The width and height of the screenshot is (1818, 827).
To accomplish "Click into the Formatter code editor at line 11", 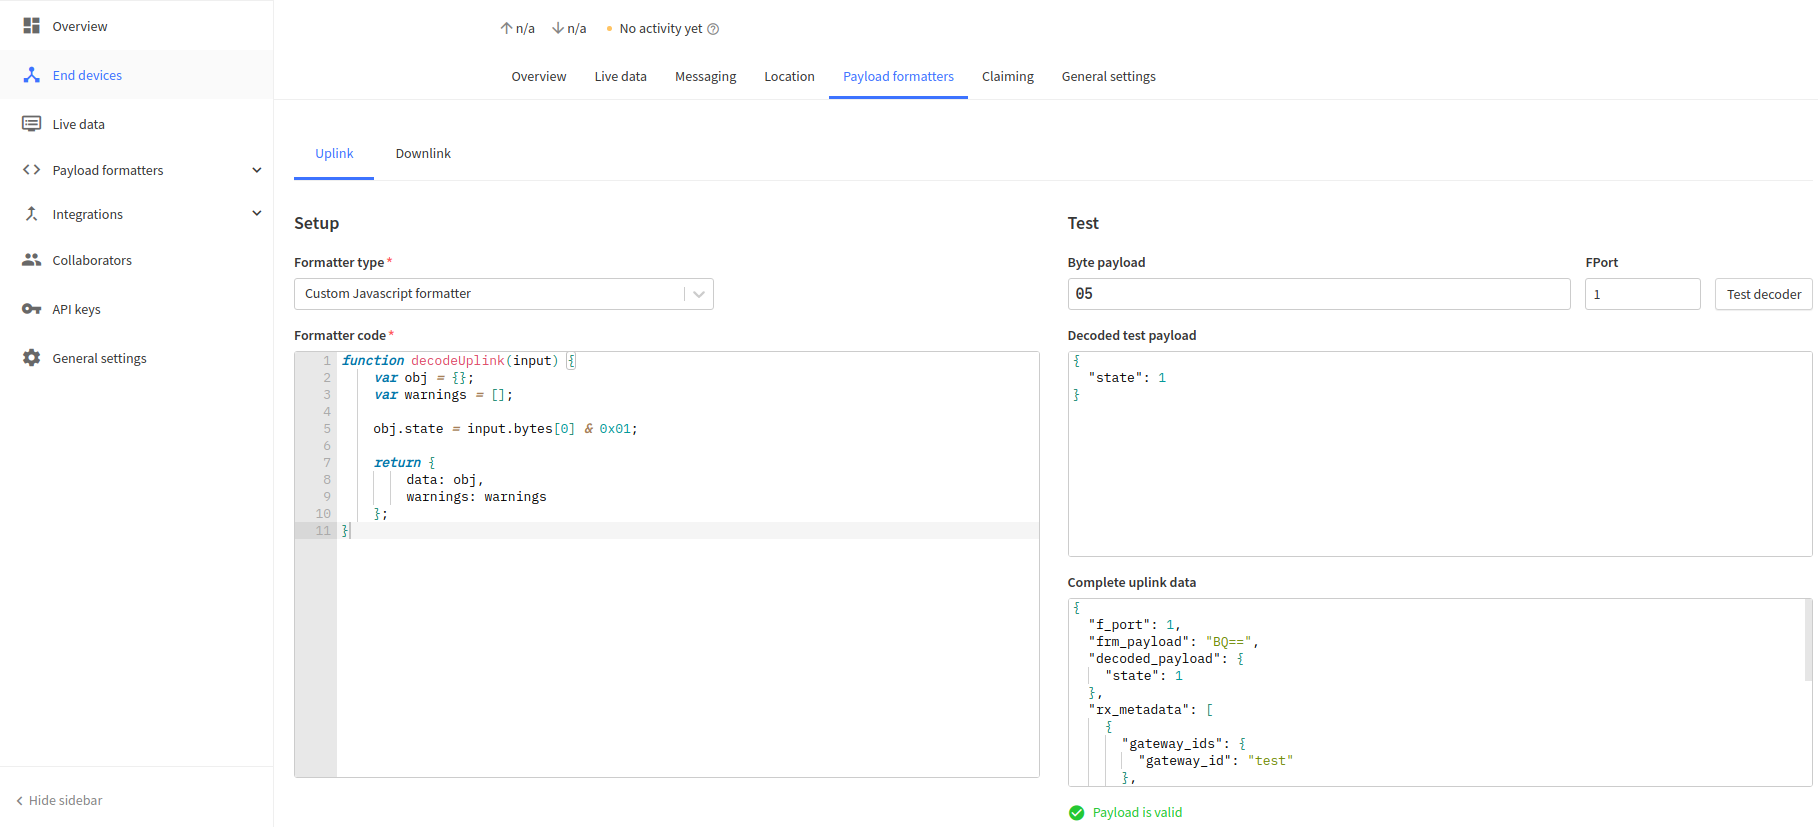I will [688, 531].
